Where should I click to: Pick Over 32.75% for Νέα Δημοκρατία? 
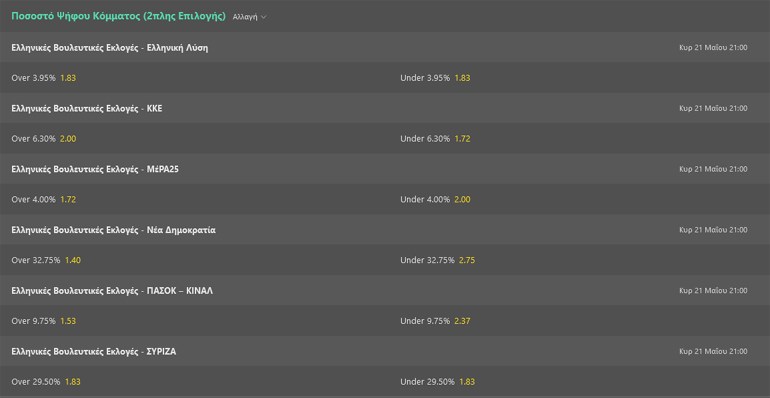tap(46, 260)
